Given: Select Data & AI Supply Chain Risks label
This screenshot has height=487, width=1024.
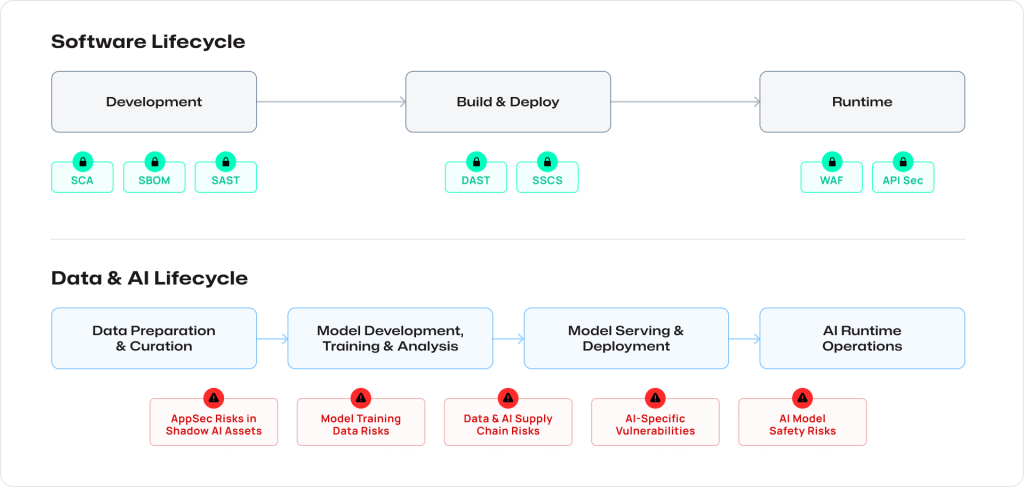Looking at the screenshot, I should (508, 425).
